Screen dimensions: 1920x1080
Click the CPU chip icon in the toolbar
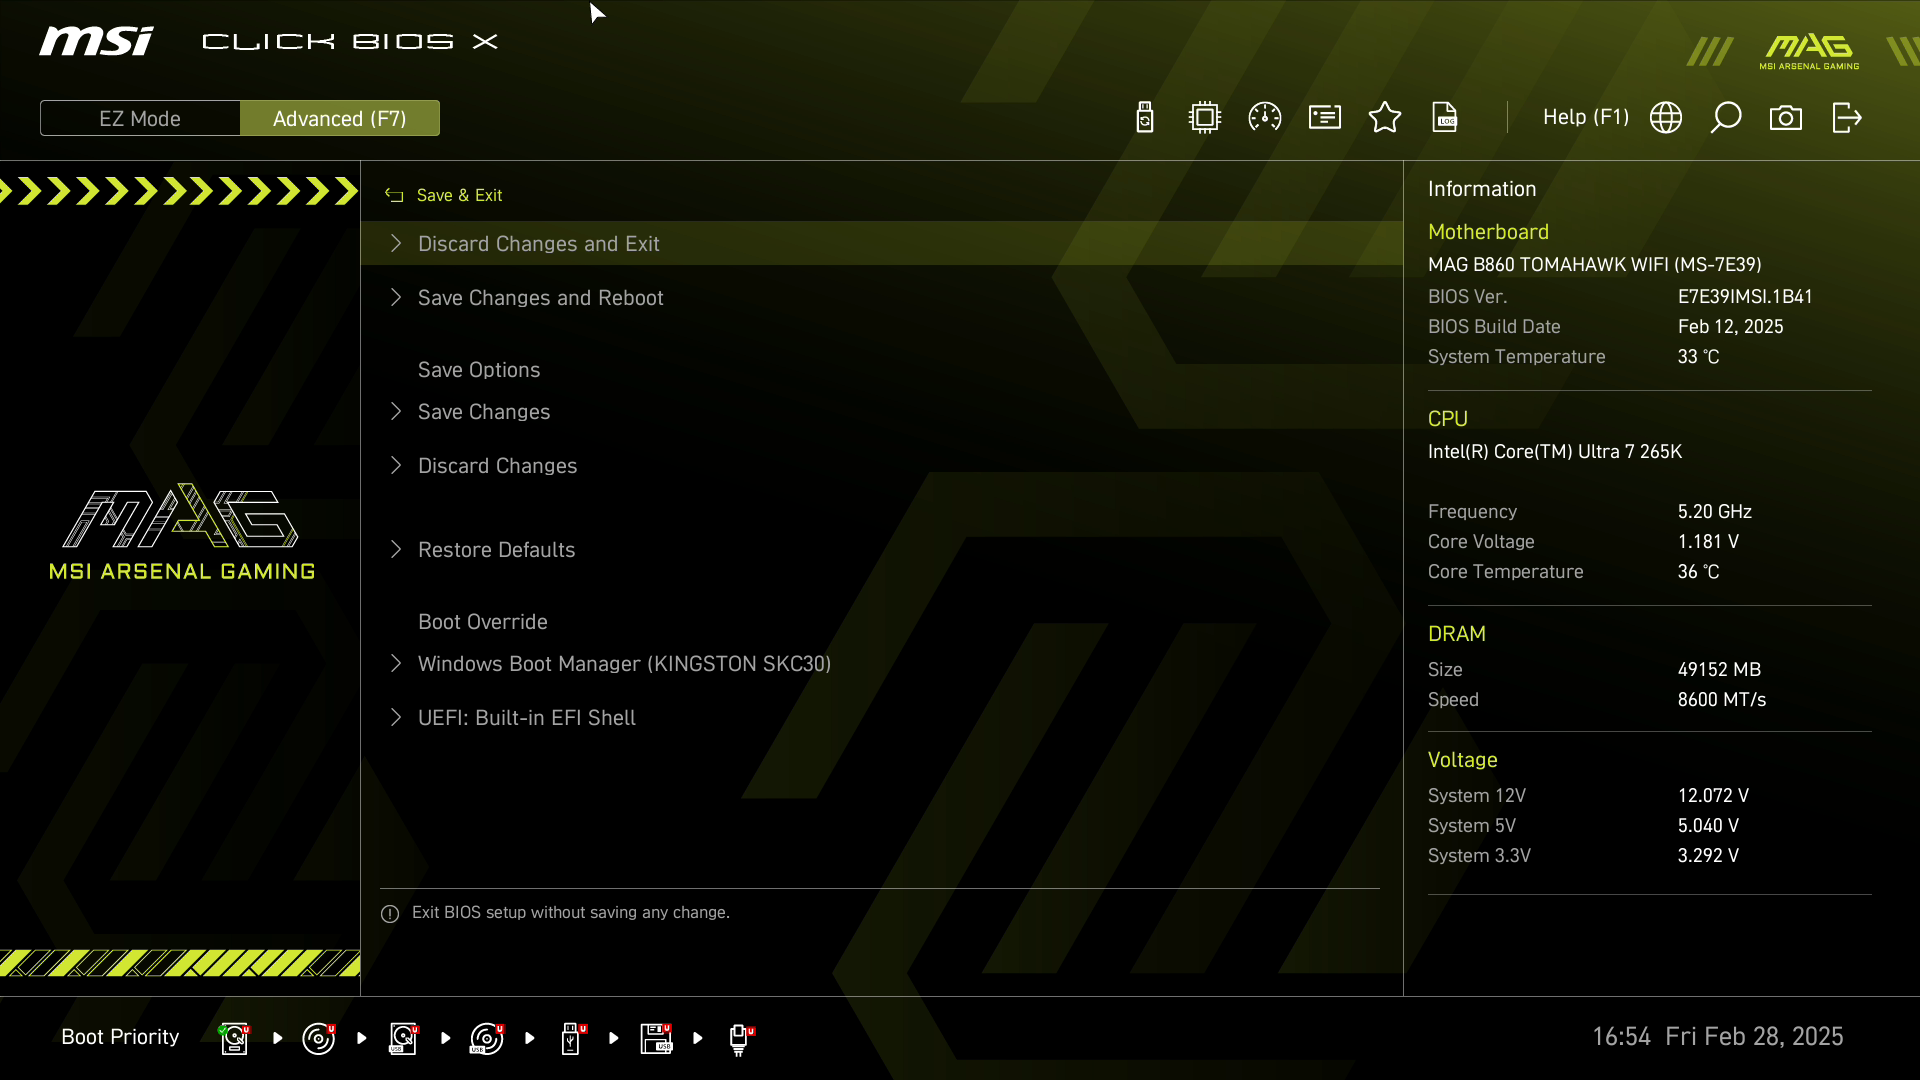(1205, 118)
